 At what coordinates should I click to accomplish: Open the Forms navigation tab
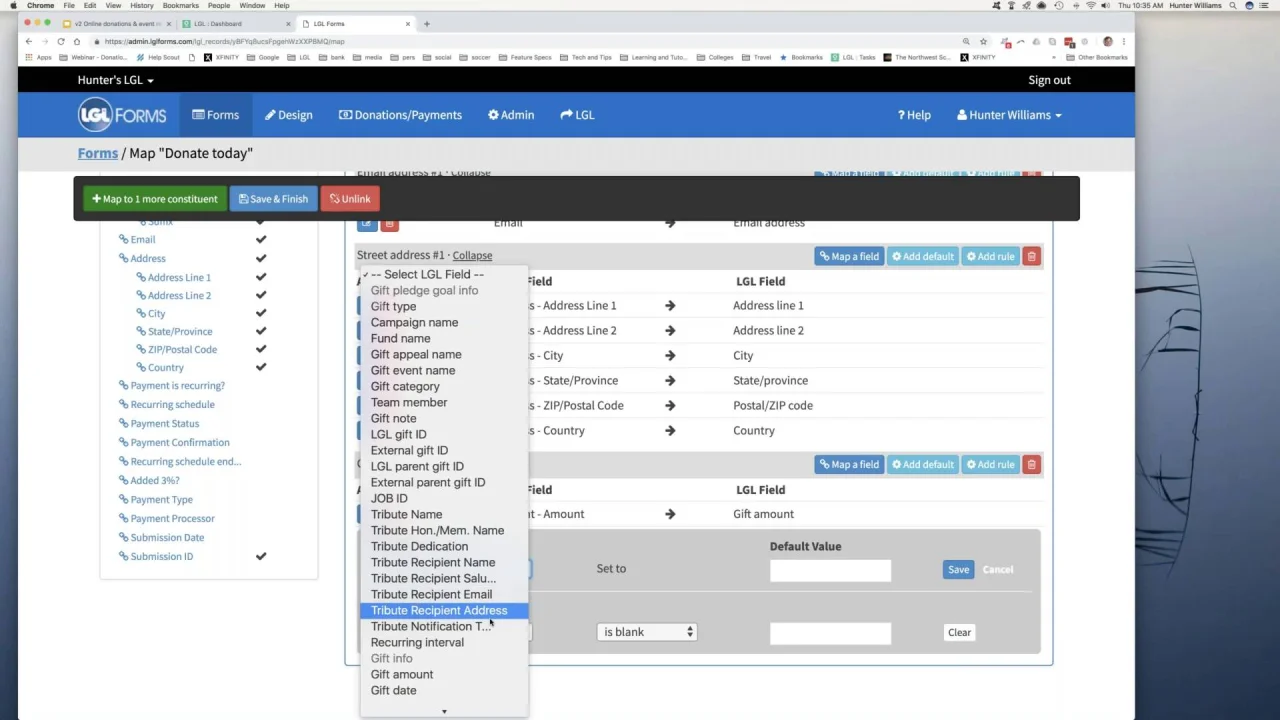coord(216,115)
